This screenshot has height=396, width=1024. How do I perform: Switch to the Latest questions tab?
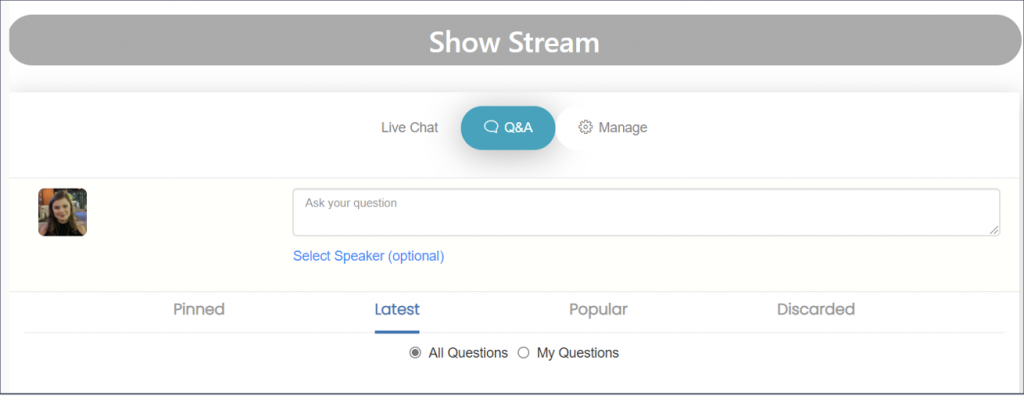397,309
